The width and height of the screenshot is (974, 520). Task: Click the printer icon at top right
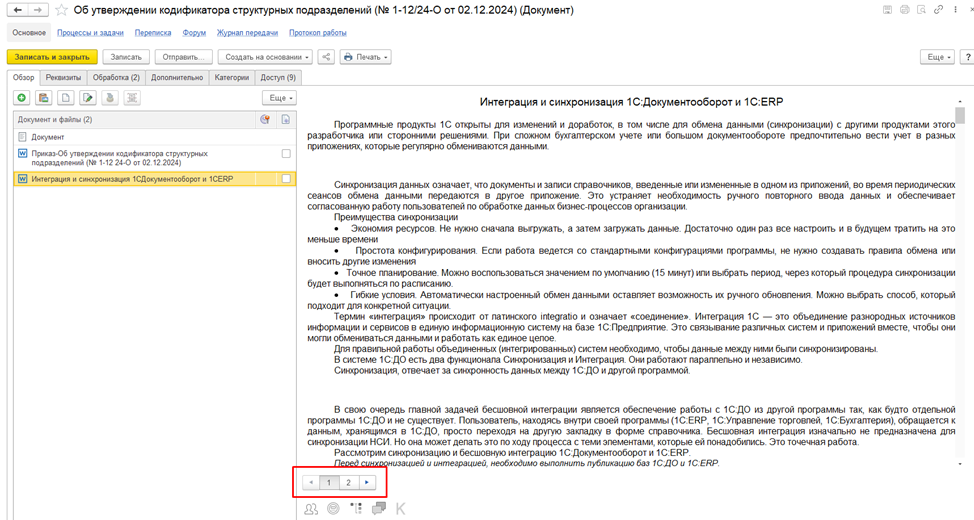tap(904, 10)
